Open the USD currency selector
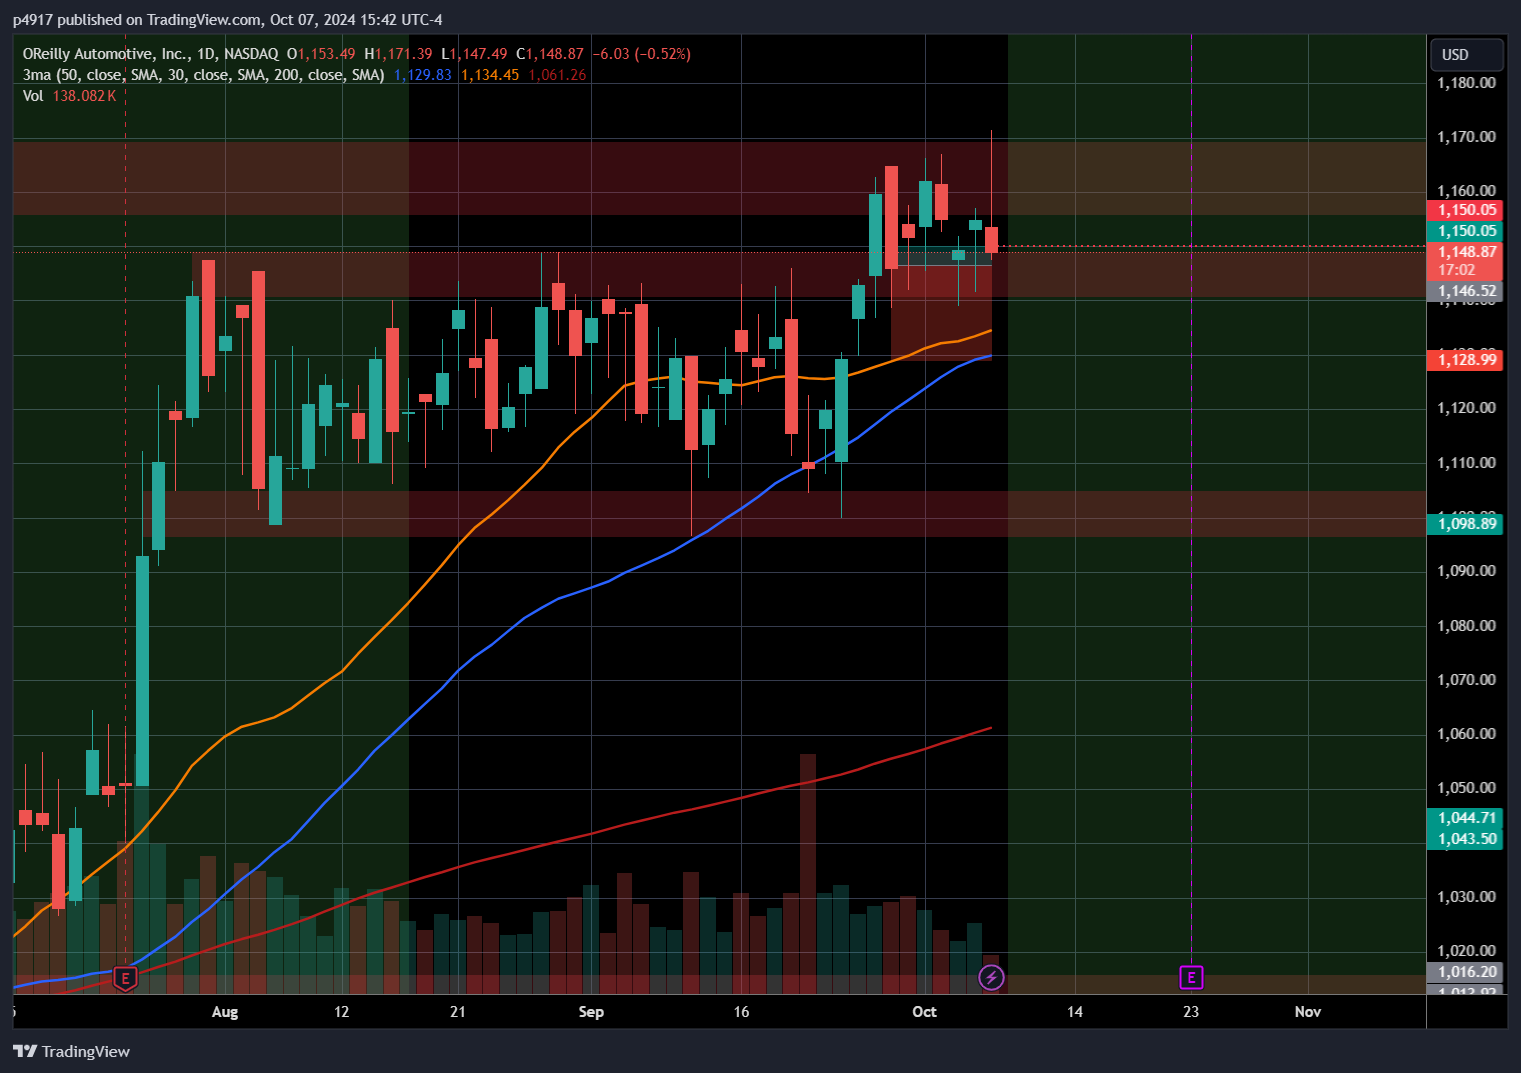The image size is (1521, 1073). (x=1466, y=54)
